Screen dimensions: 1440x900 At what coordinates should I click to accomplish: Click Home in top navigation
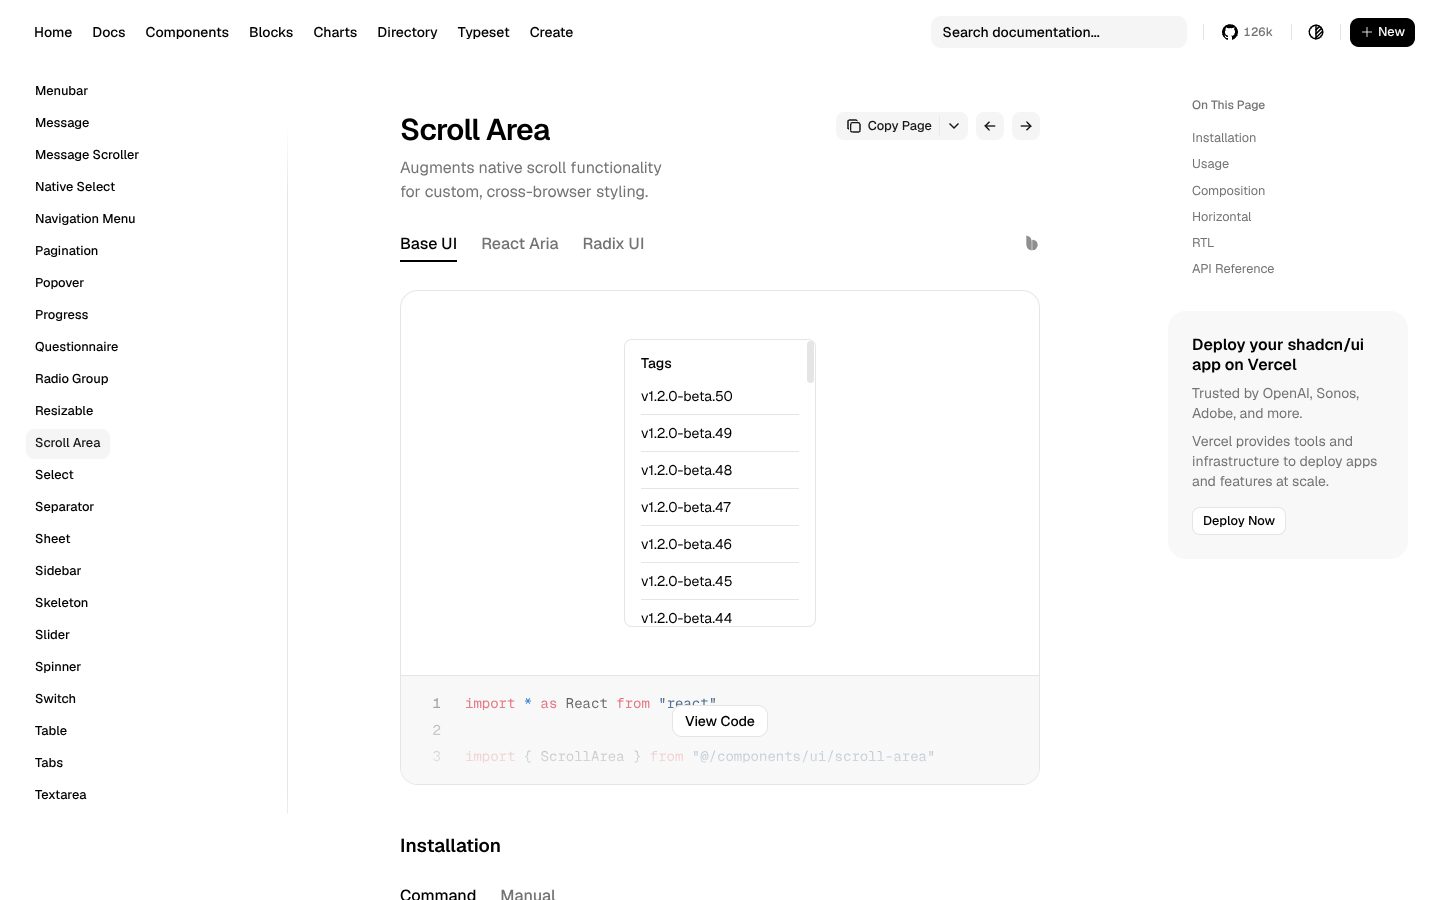53,32
